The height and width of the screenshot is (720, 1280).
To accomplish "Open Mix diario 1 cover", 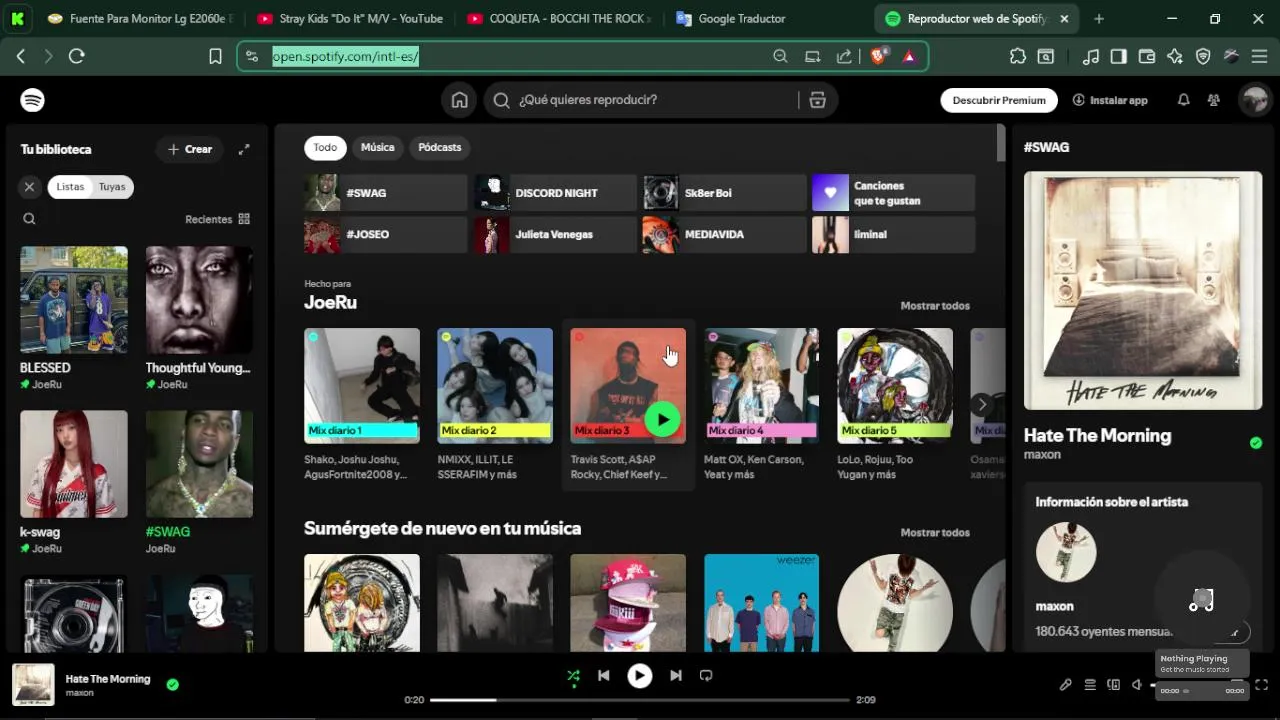I will 362,385.
